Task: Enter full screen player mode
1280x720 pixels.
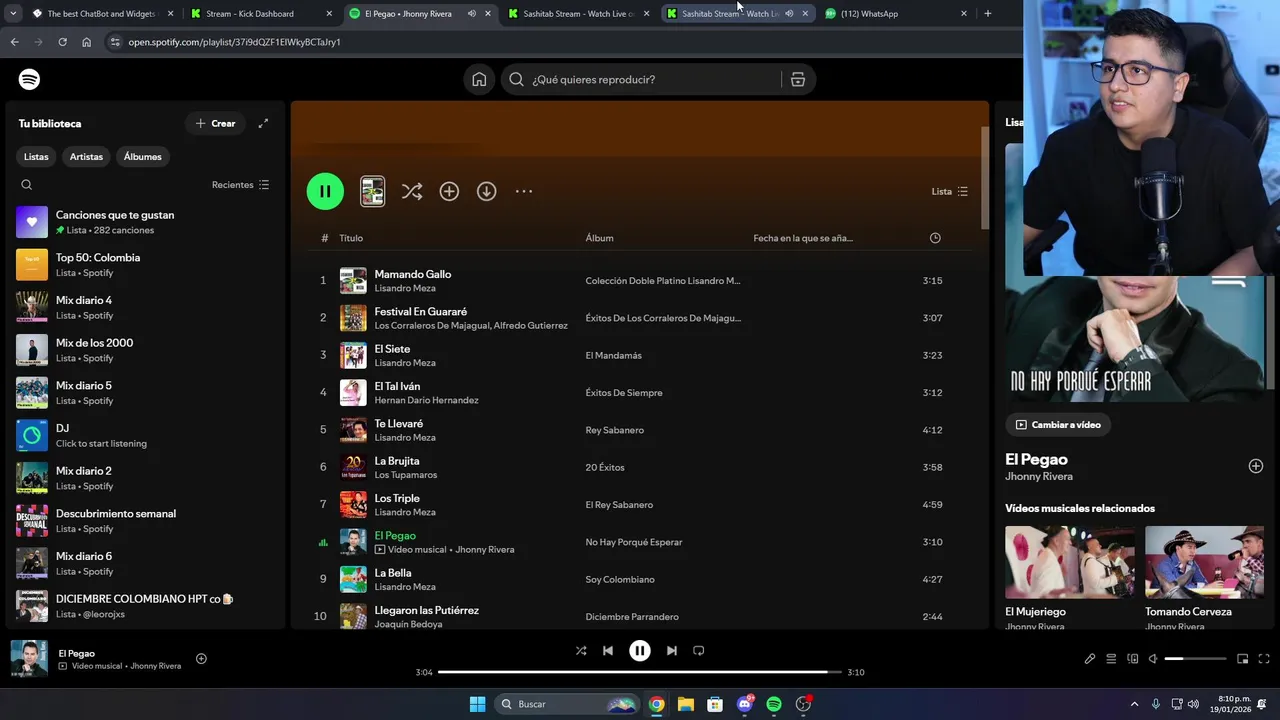Action: tap(1264, 659)
